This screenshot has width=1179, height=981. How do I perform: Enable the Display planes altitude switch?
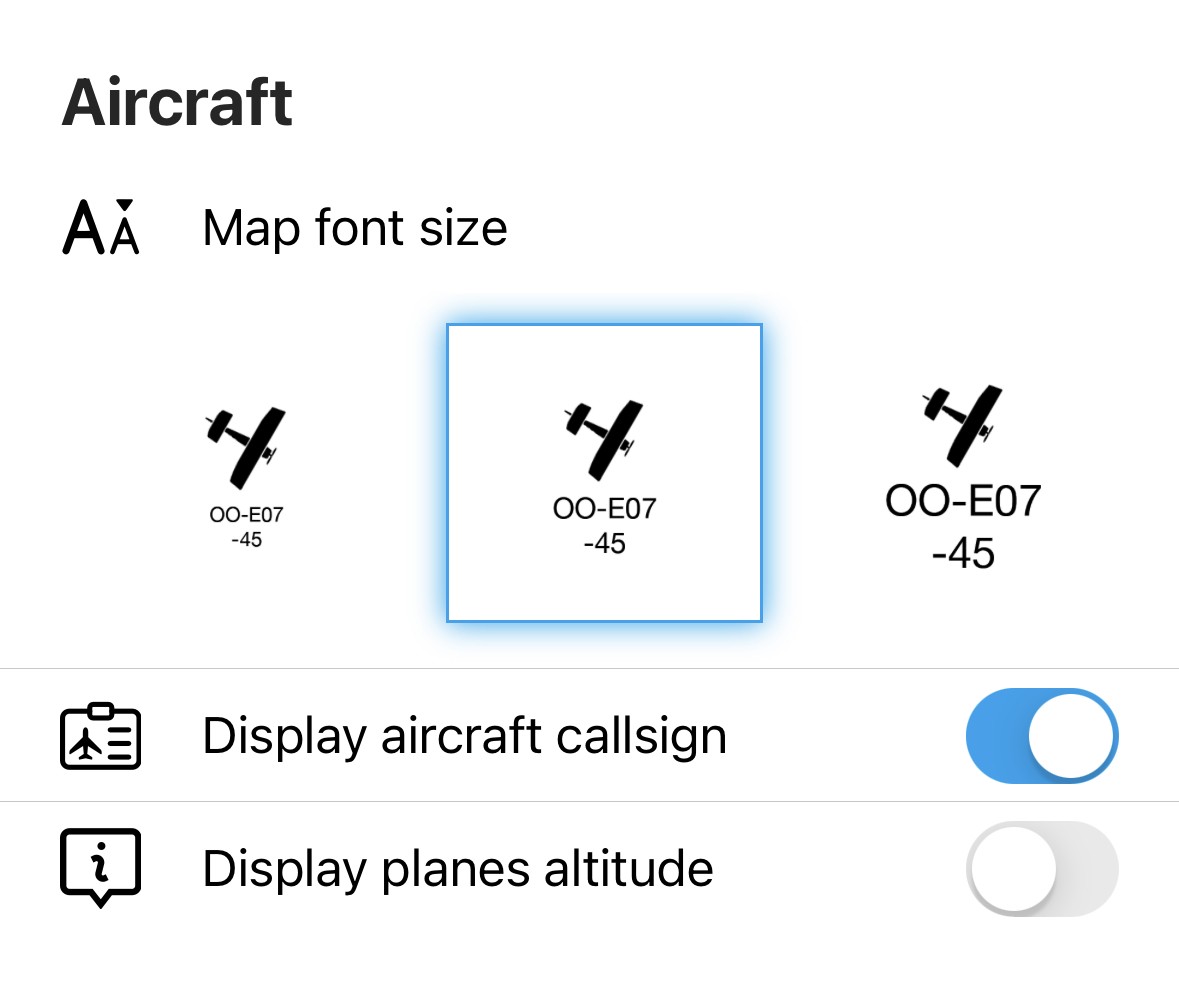[x=1042, y=869]
